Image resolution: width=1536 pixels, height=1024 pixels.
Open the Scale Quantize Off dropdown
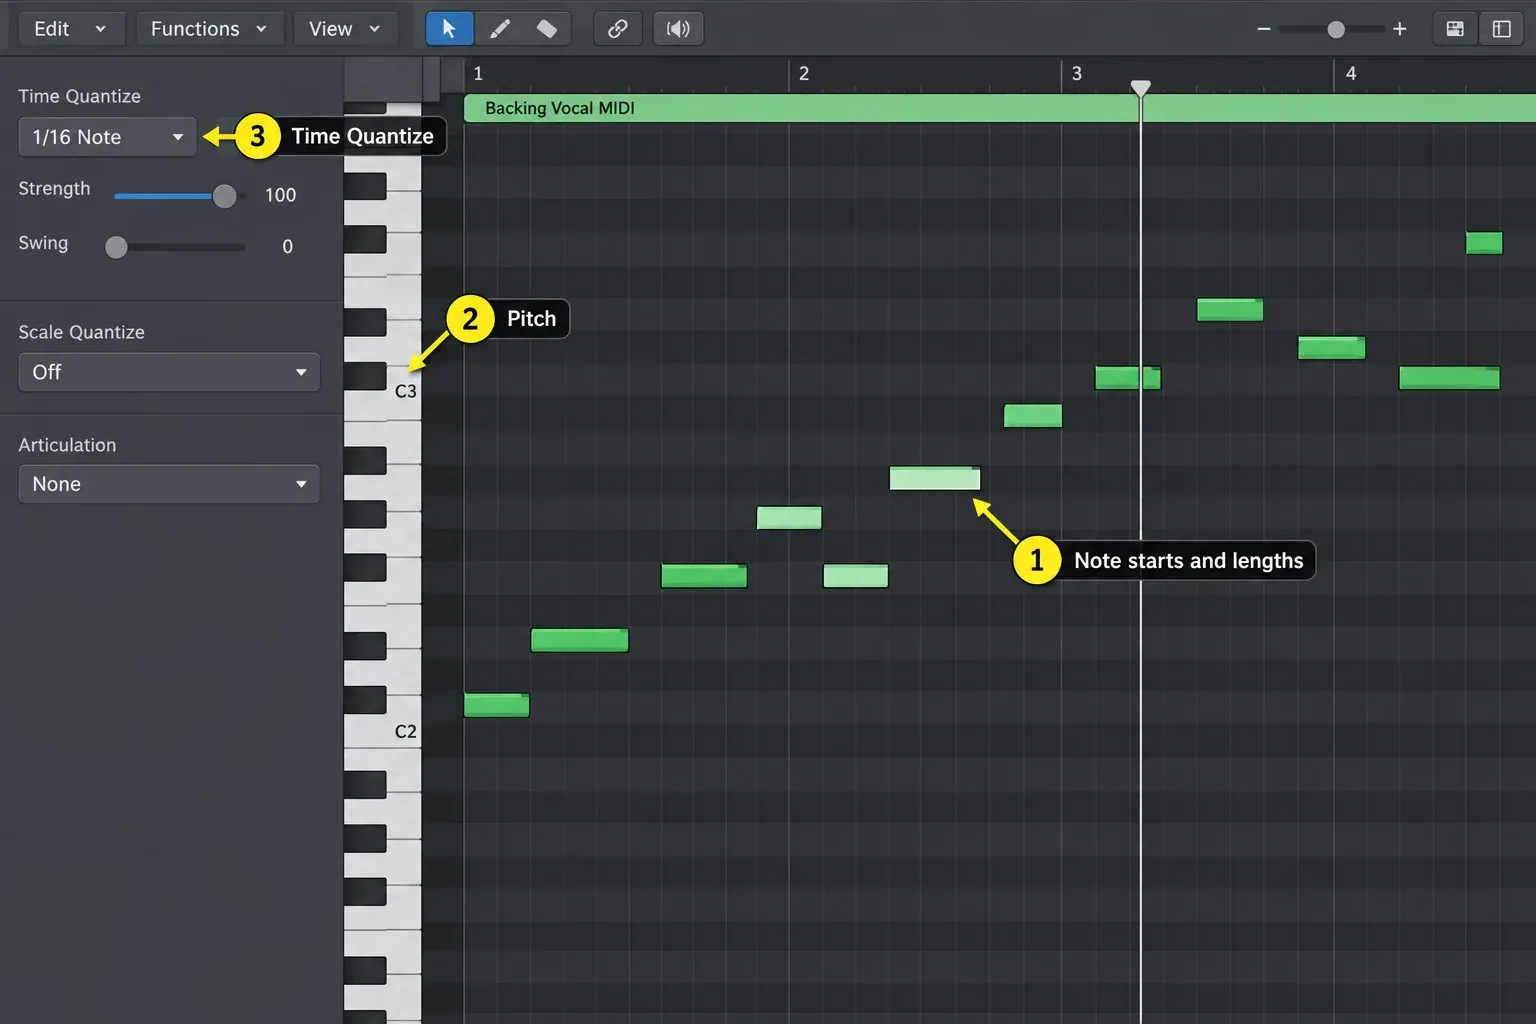(169, 372)
